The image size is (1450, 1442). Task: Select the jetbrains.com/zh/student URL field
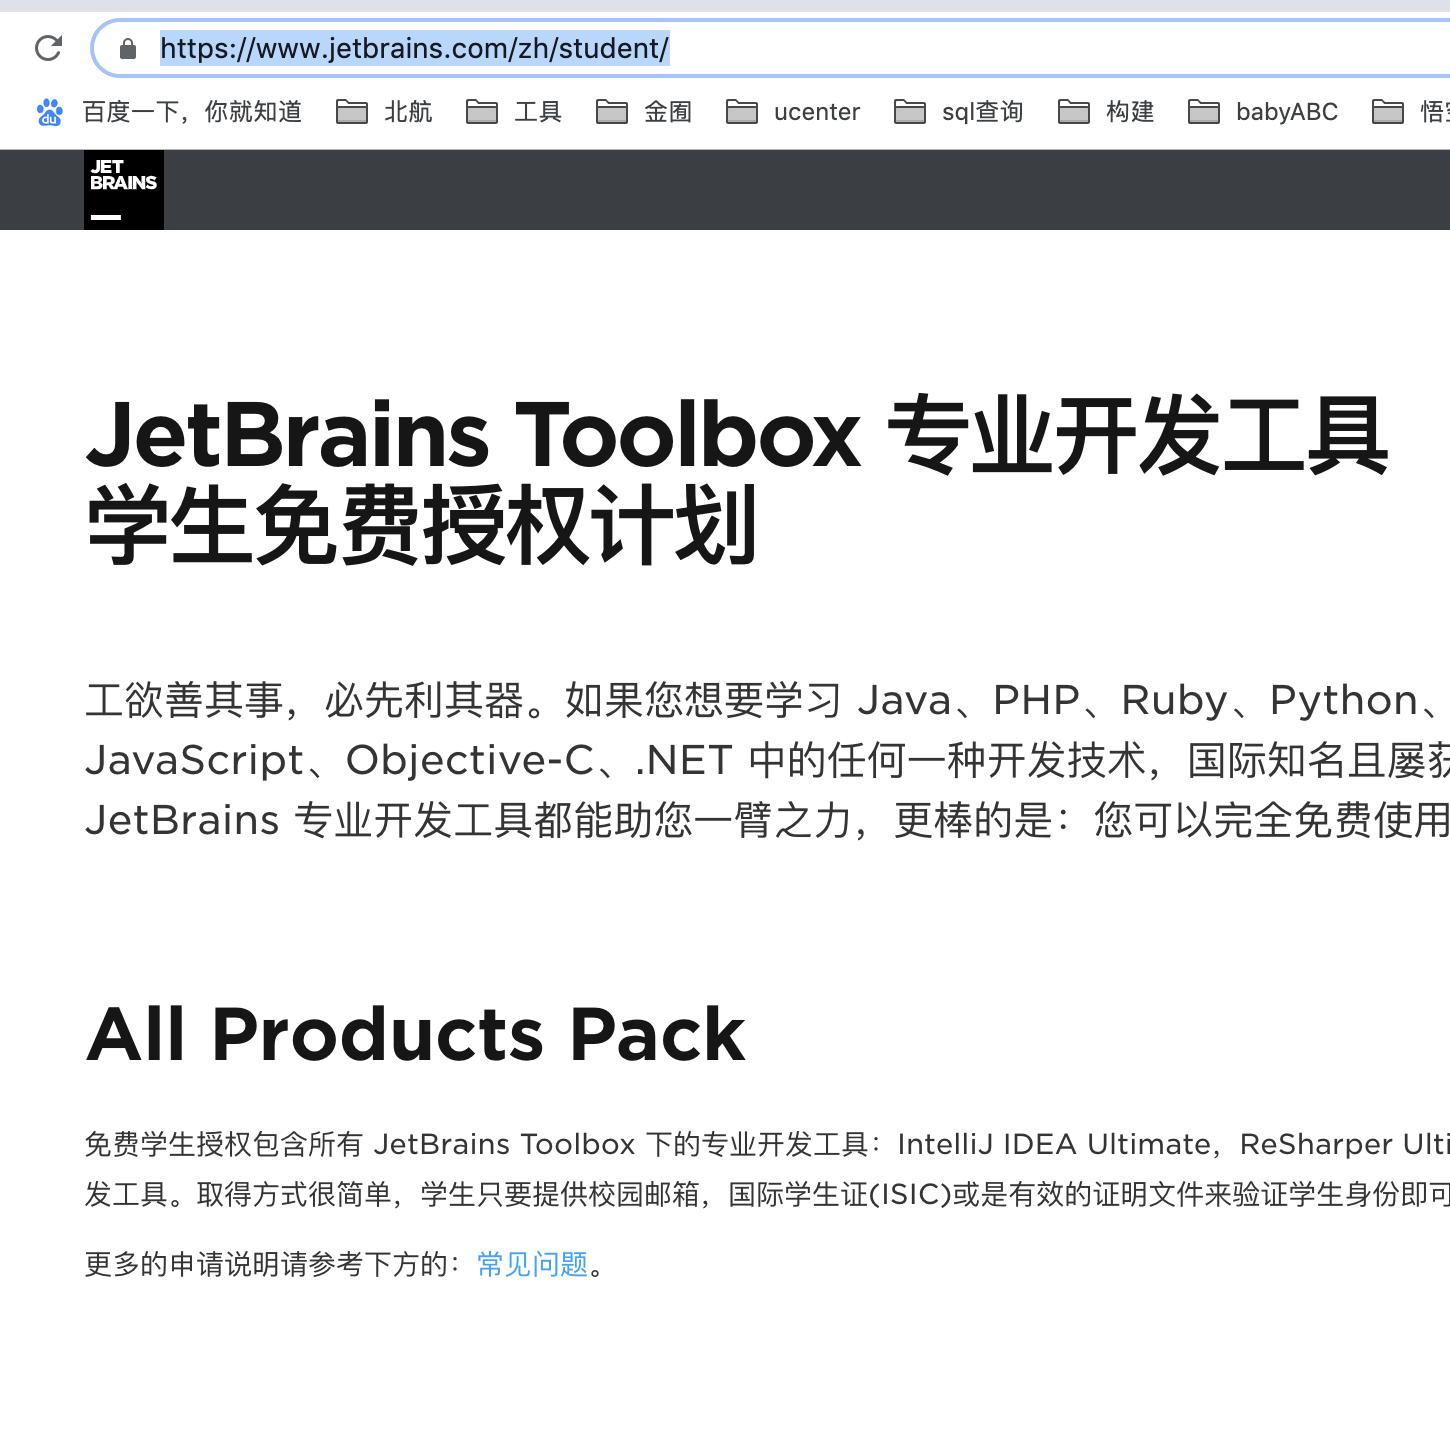[770, 48]
